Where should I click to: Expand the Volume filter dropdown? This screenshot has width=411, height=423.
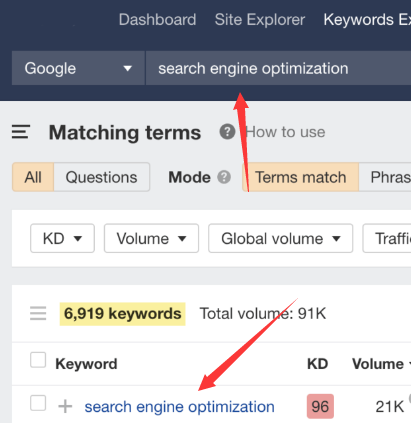pos(151,238)
